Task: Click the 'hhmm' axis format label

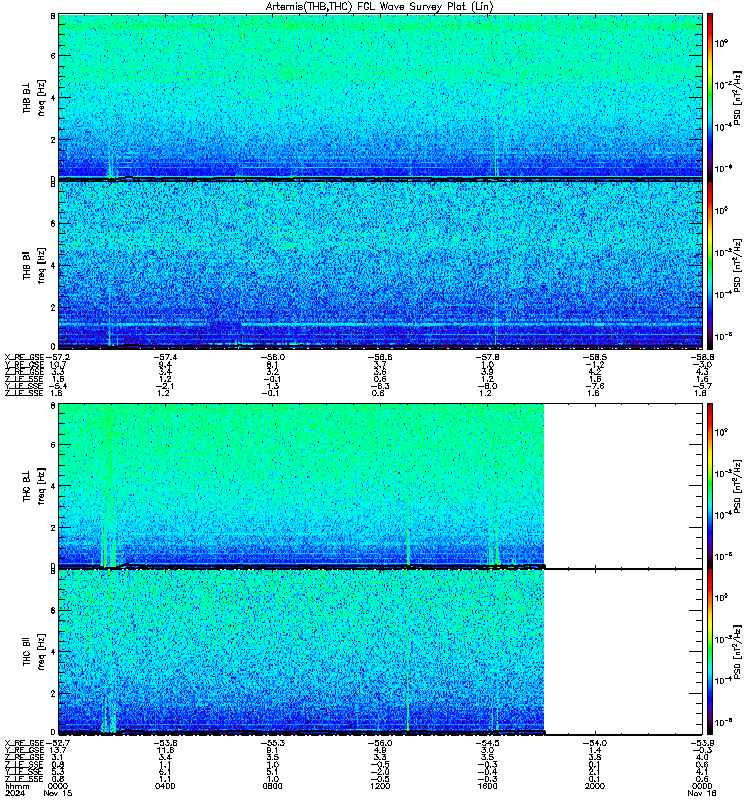Action: tap(15, 786)
